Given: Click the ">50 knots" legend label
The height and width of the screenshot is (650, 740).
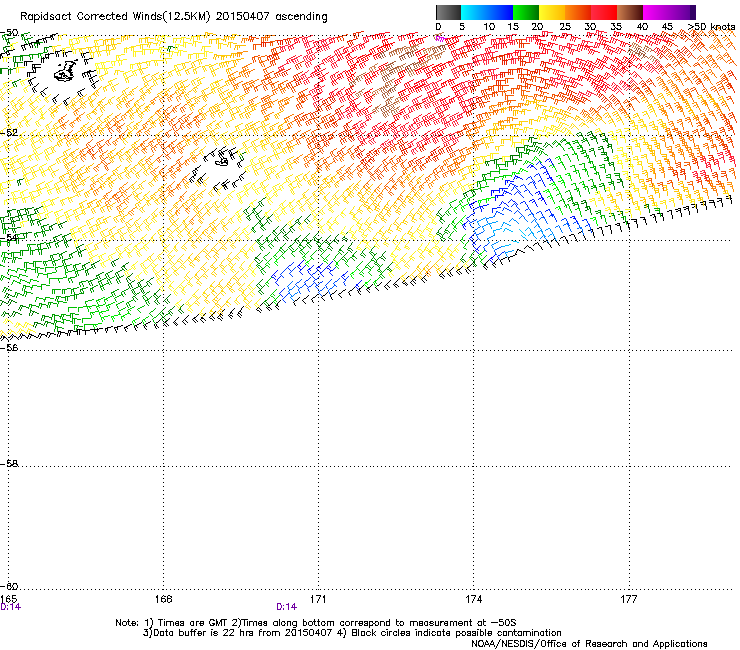Looking at the screenshot, I should pyautogui.click(x=711, y=27).
